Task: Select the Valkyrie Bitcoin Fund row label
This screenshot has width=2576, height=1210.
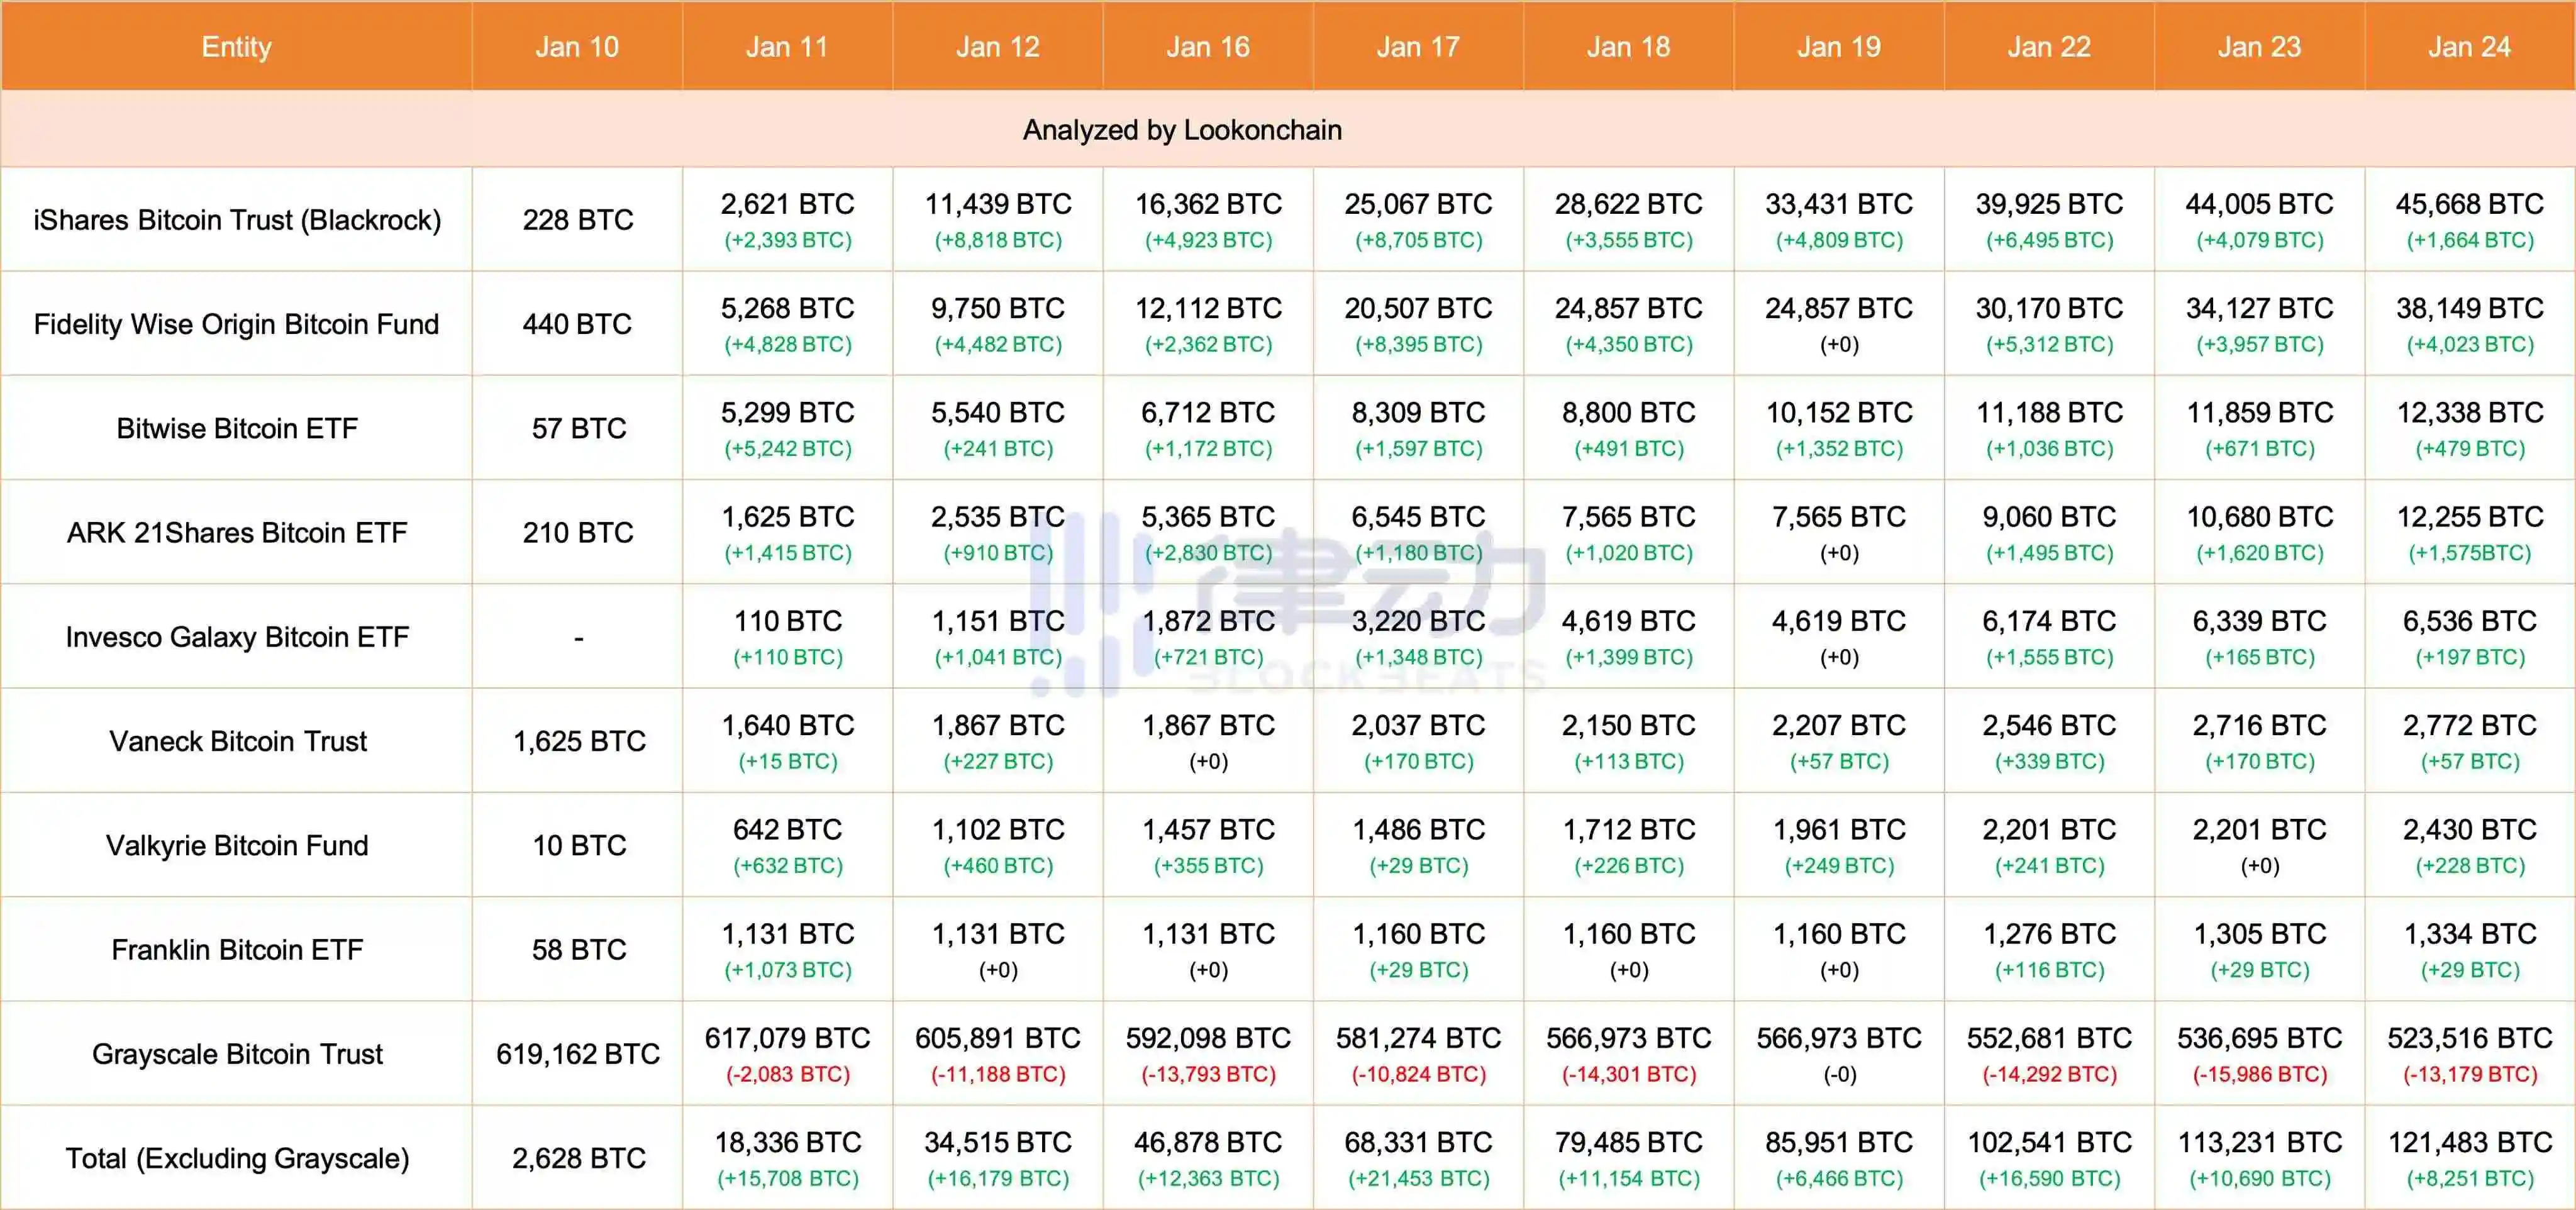Action: pyautogui.click(x=237, y=845)
